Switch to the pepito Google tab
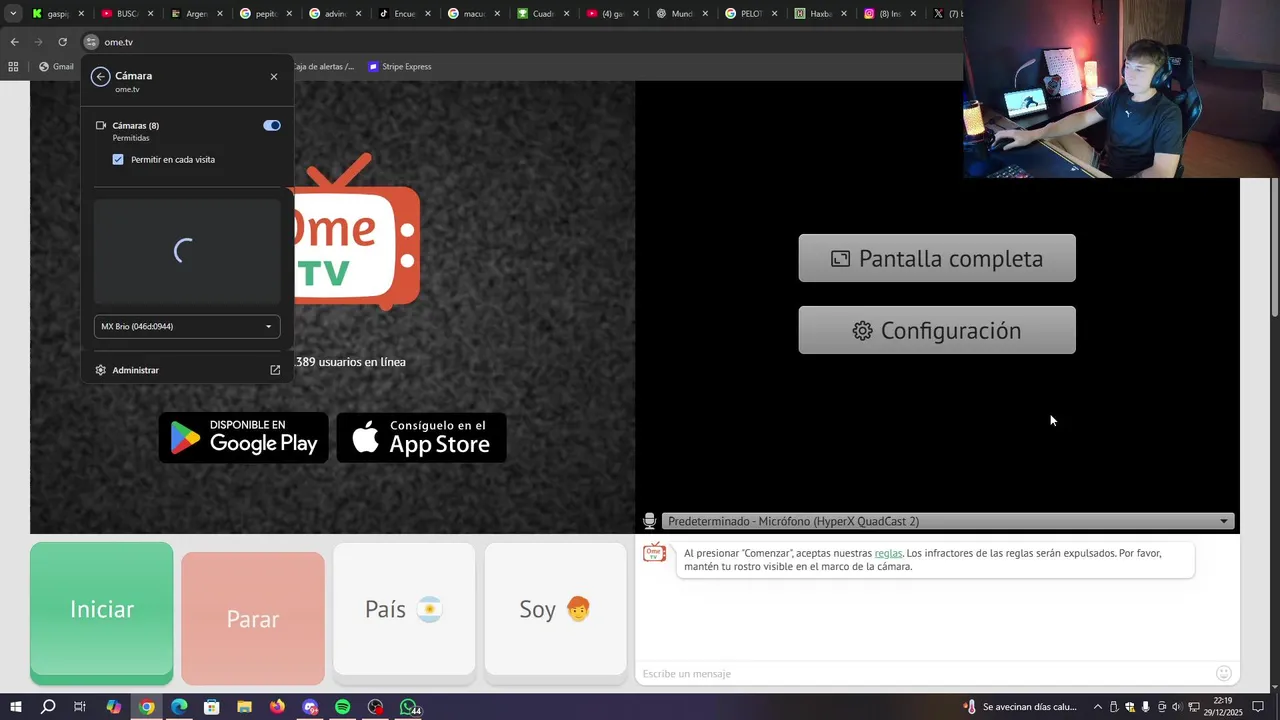1280x720 pixels. point(266,14)
